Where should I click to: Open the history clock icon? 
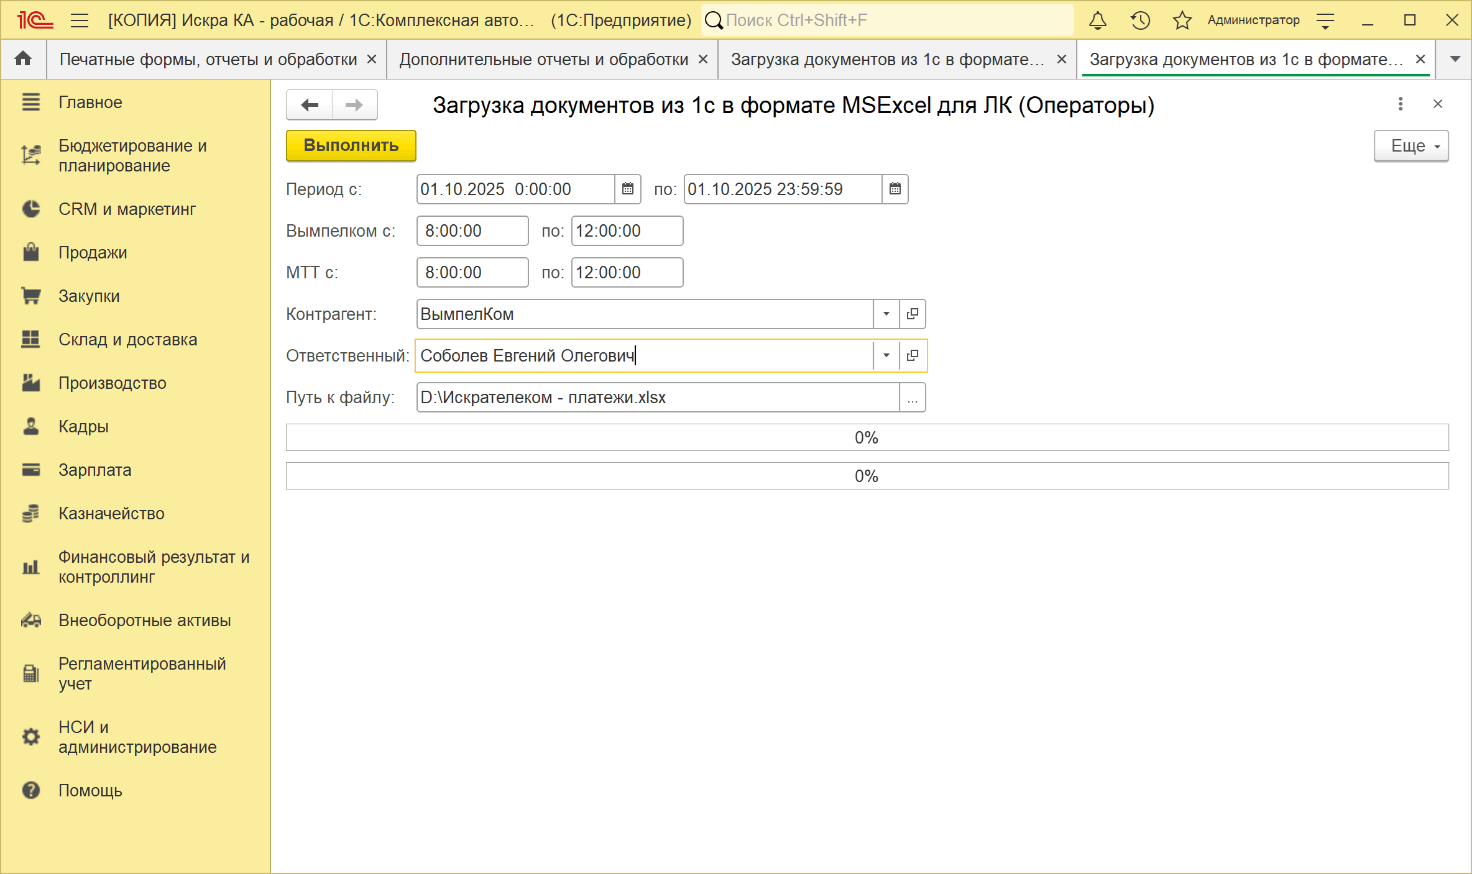pyautogui.click(x=1140, y=20)
